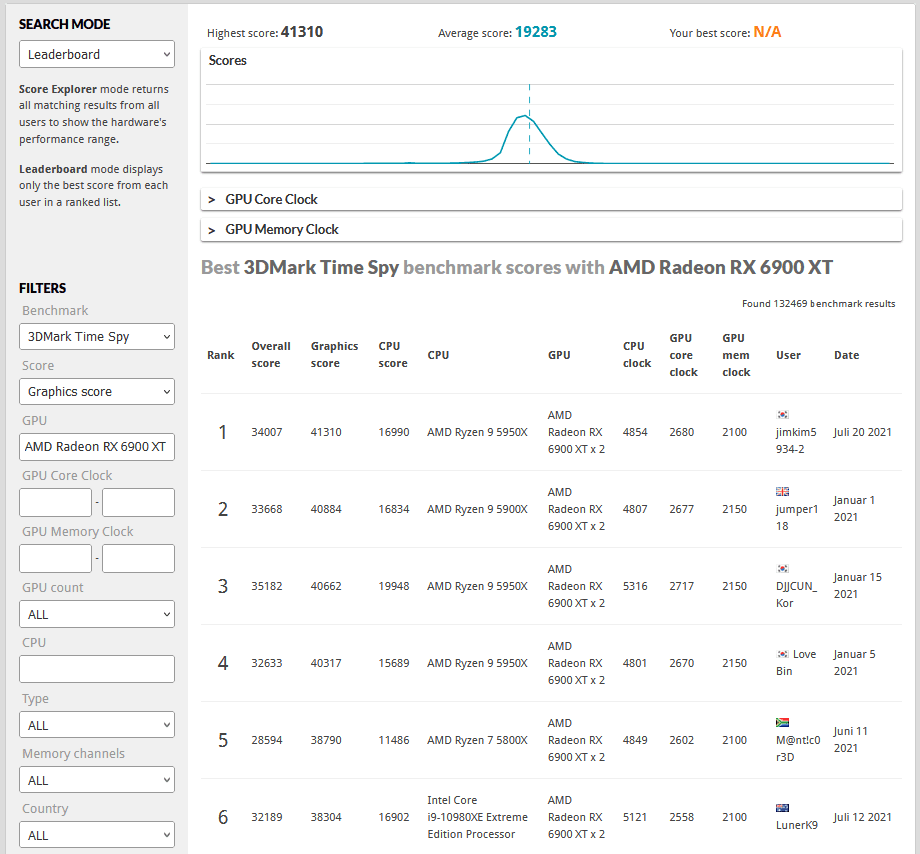
Task: Open user jimkim5934-2's profile
Action: click(x=796, y=440)
